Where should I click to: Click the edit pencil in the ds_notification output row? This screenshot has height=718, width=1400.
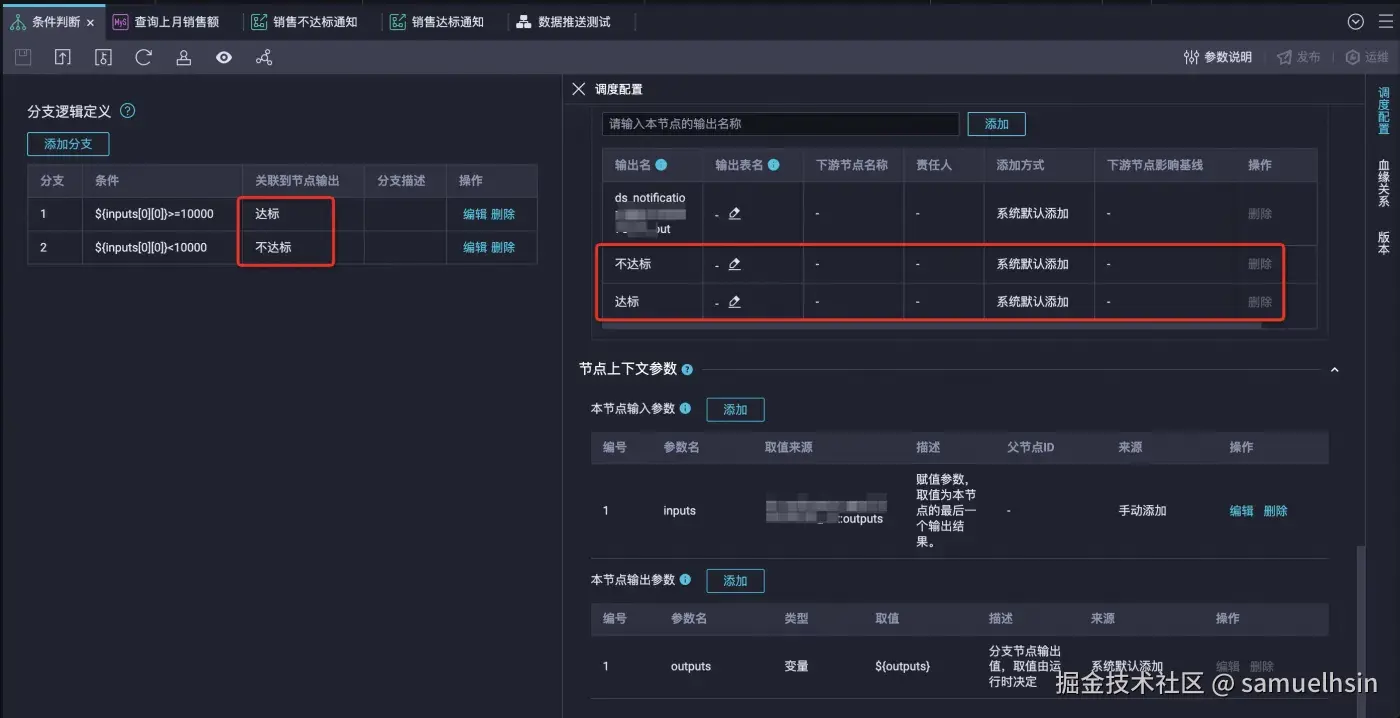click(735, 213)
